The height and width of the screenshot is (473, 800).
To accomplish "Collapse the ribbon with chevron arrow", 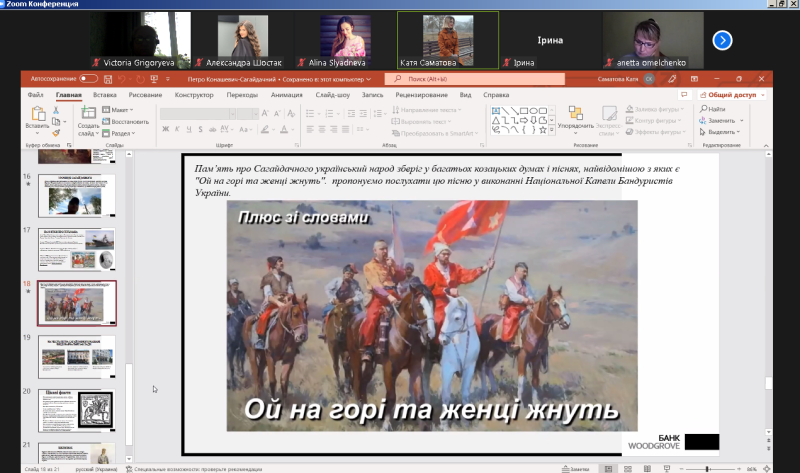I will 766,145.
